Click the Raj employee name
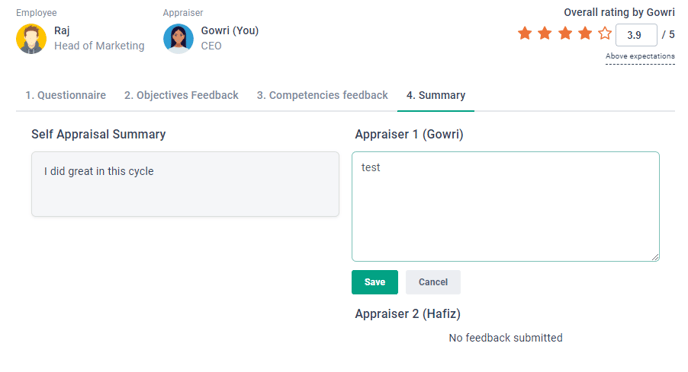This screenshot has height=372, width=688. (62, 31)
